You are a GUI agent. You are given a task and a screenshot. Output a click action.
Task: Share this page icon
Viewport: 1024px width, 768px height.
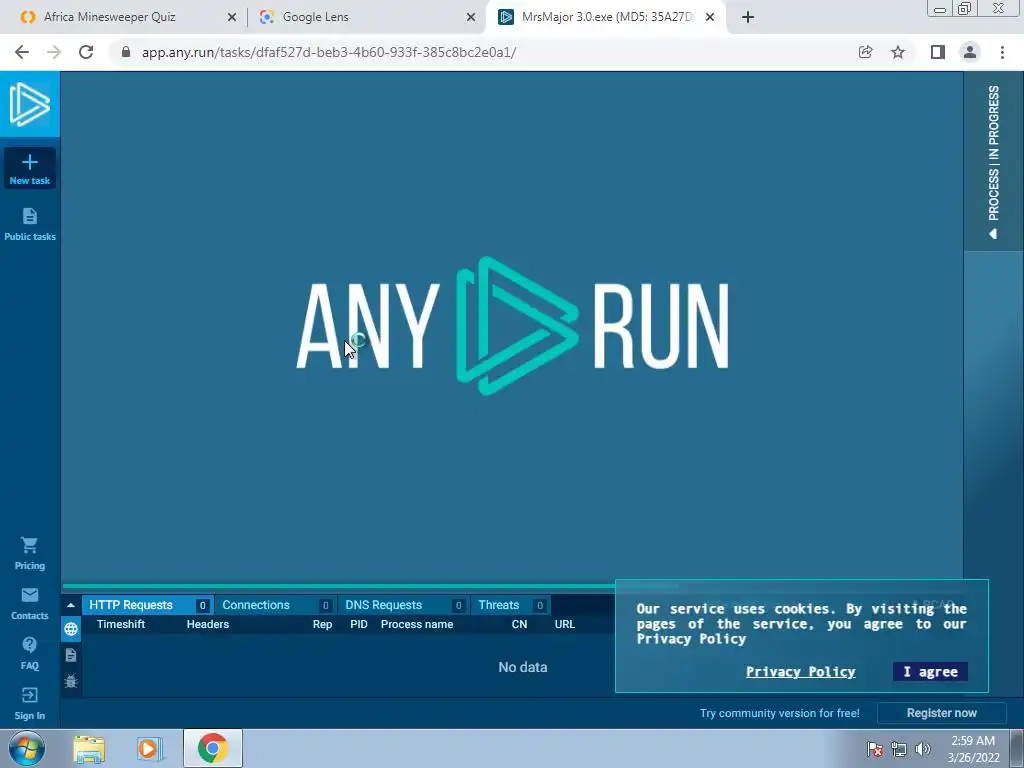pyautogui.click(x=865, y=52)
